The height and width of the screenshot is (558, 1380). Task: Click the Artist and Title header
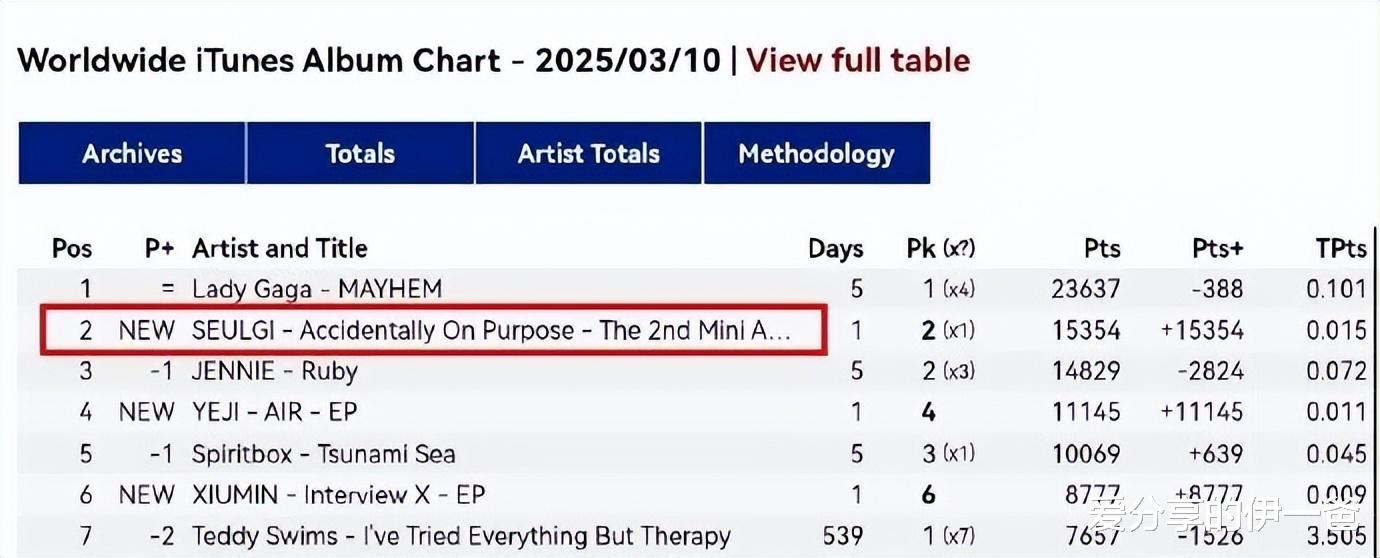pos(280,248)
